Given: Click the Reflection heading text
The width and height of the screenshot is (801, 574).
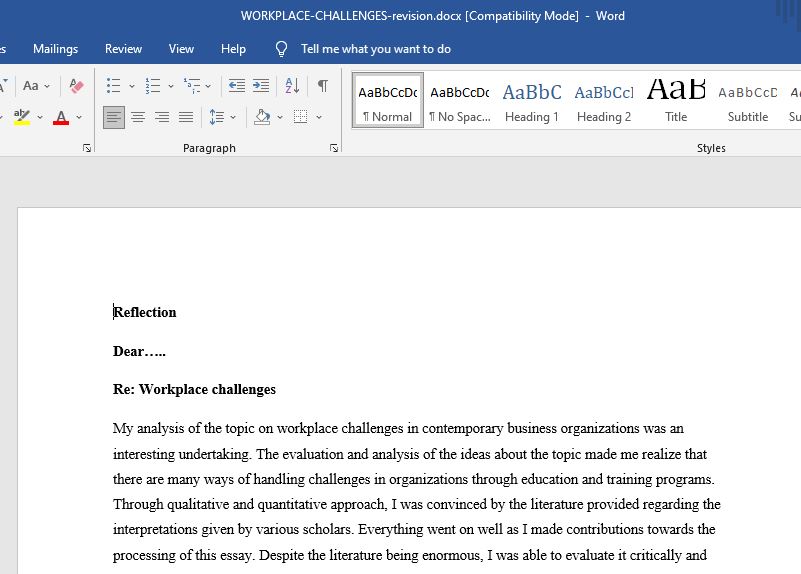Looking at the screenshot, I should pos(145,312).
